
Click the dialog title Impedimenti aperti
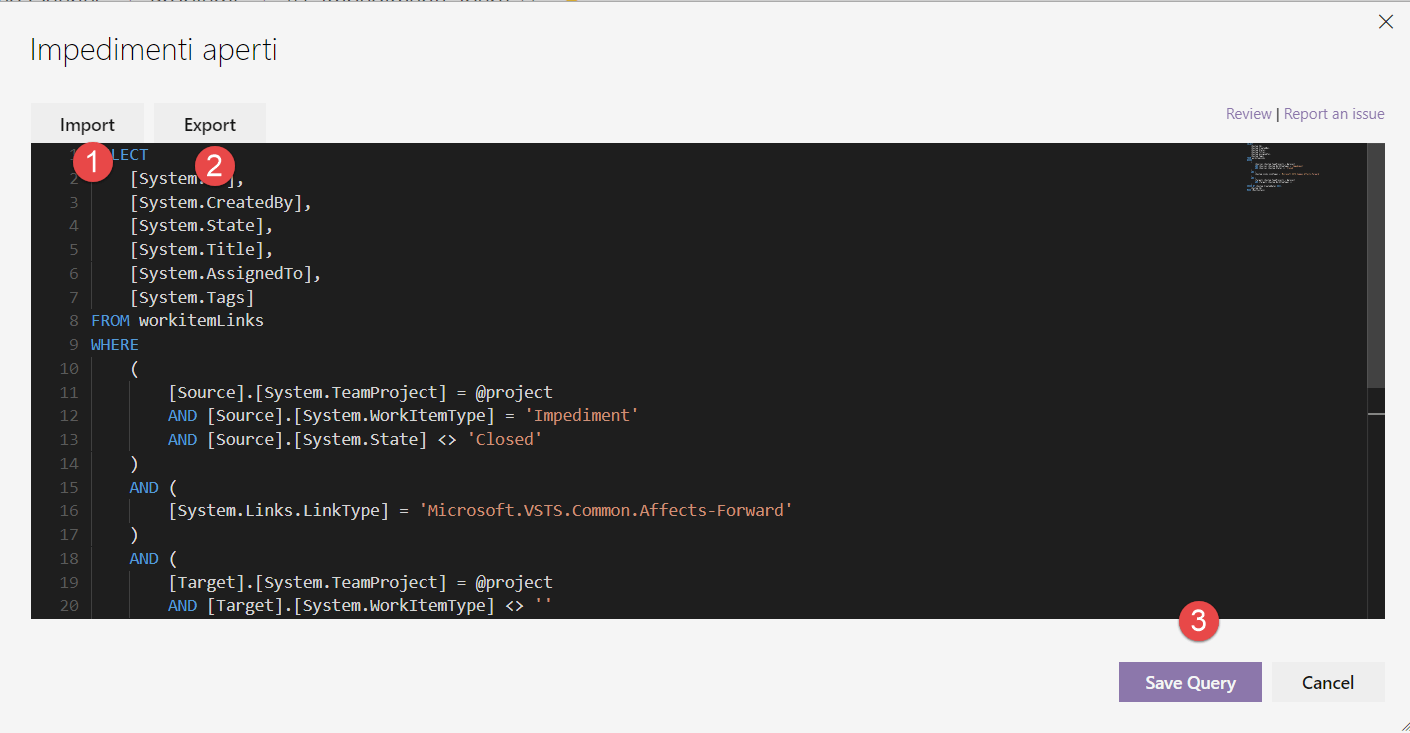pos(153,49)
